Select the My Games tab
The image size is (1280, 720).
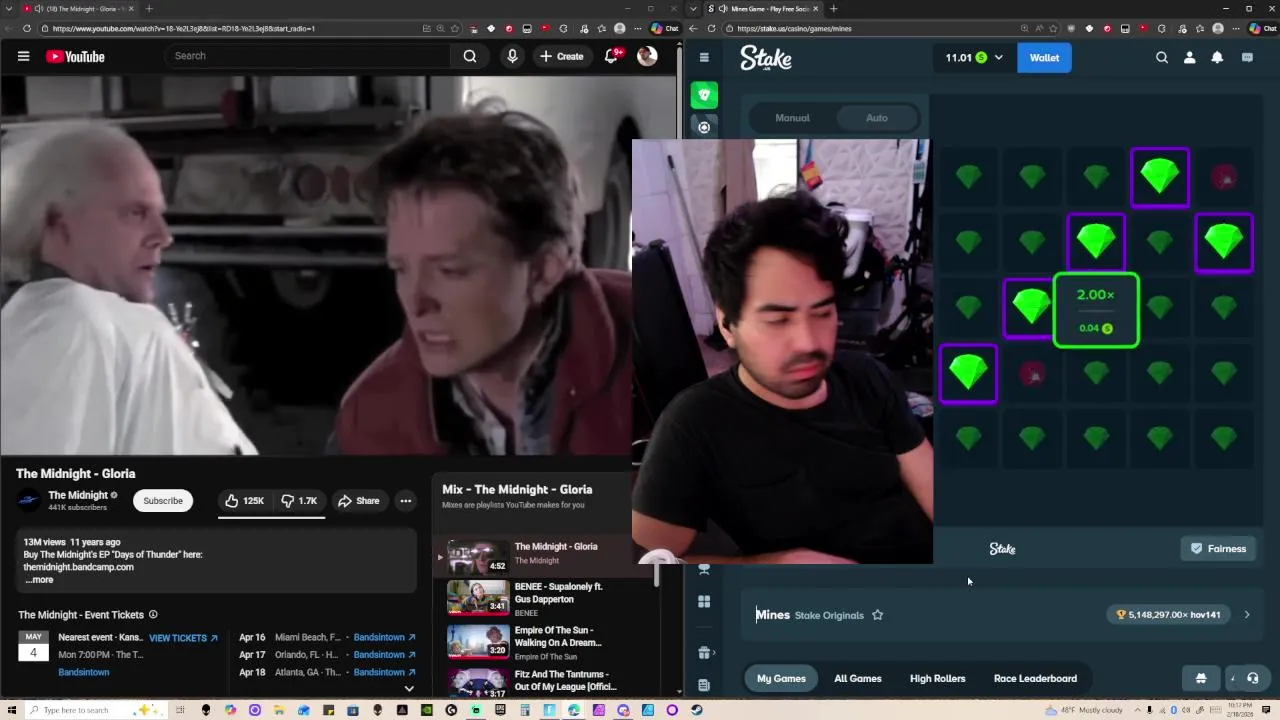pyautogui.click(x=781, y=678)
